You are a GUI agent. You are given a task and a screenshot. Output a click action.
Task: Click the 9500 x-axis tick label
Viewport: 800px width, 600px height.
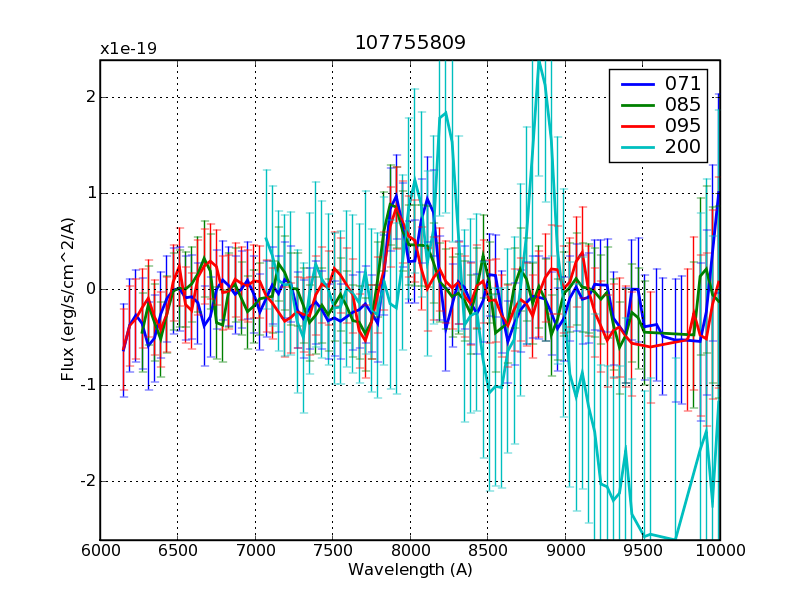click(642, 550)
